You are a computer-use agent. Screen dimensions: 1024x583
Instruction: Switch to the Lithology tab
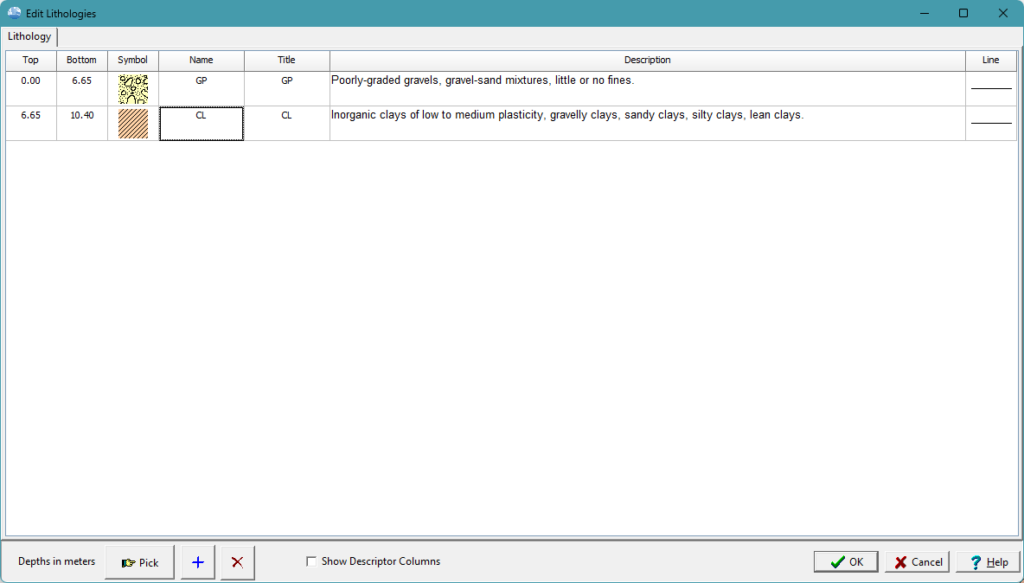point(30,37)
